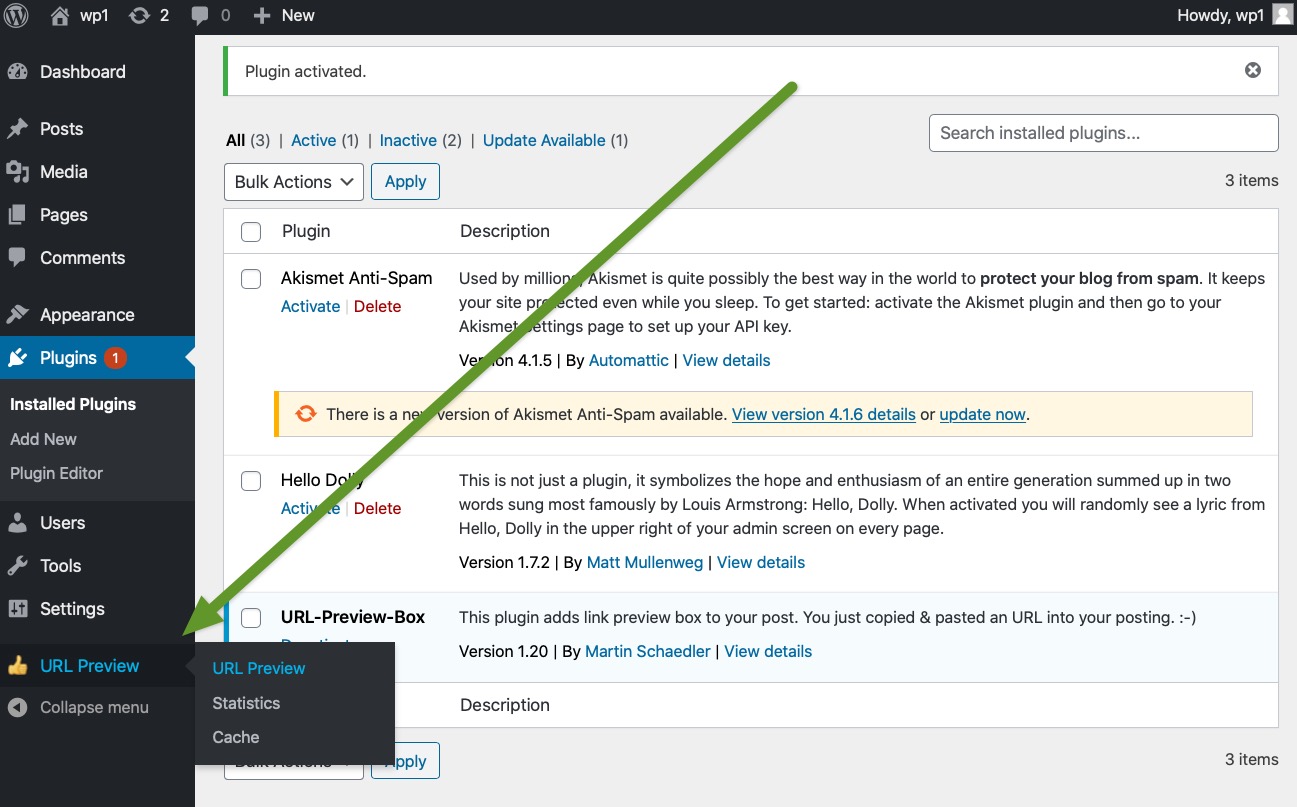Click the home icon for wp1 site
The height and width of the screenshot is (807, 1297).
tap(61, 15)
